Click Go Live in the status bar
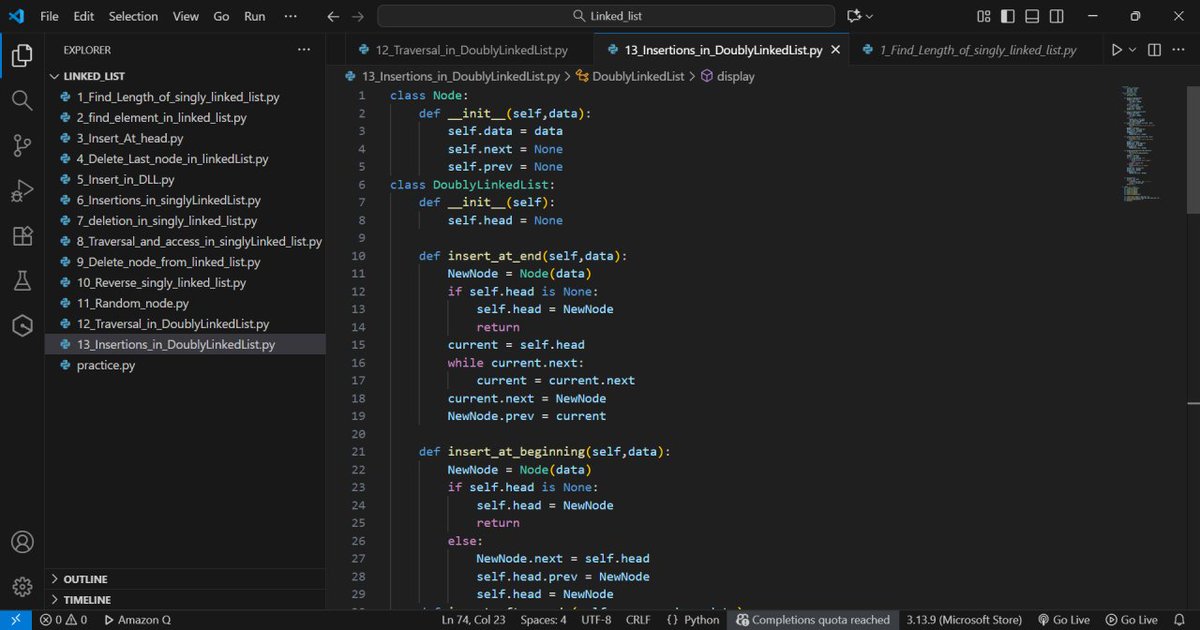This screenshot has width=1200, height=630. tap(1064, 620)
